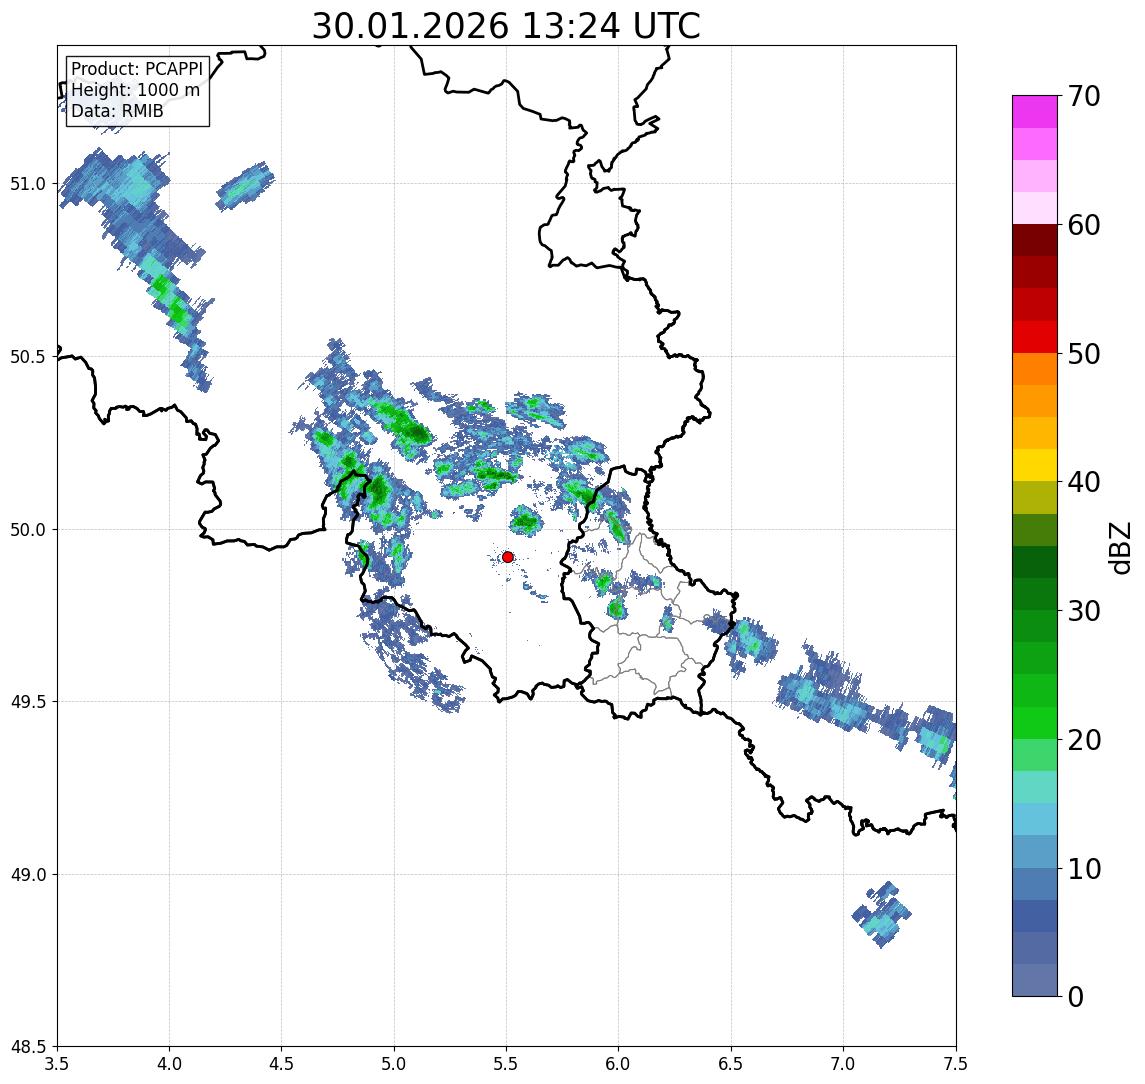Pick the yellow colorbar swatch above 40

pyautogui.click(x=1035, y=465)
